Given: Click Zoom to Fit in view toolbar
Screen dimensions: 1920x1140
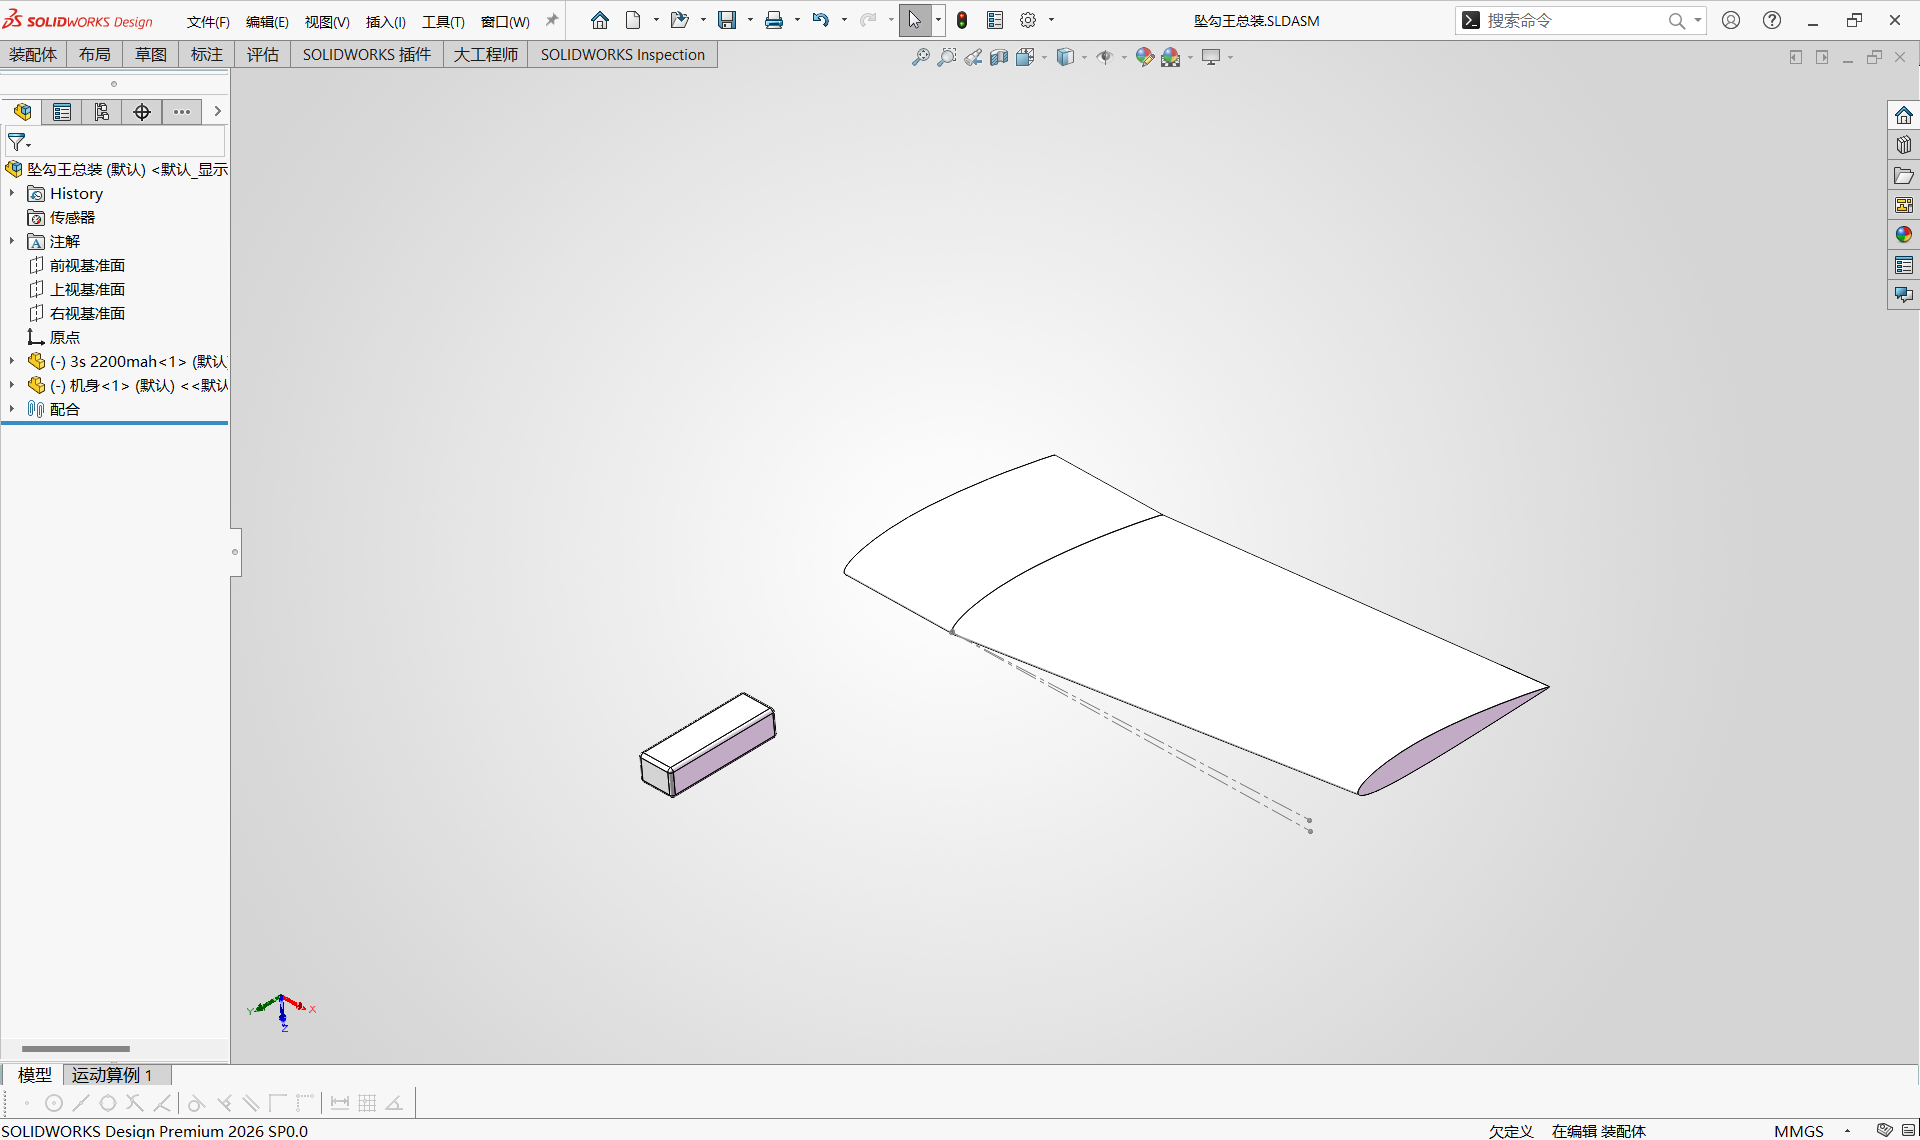Looking at the screenshot, I should pyautogui.click(x=921, y=57).
